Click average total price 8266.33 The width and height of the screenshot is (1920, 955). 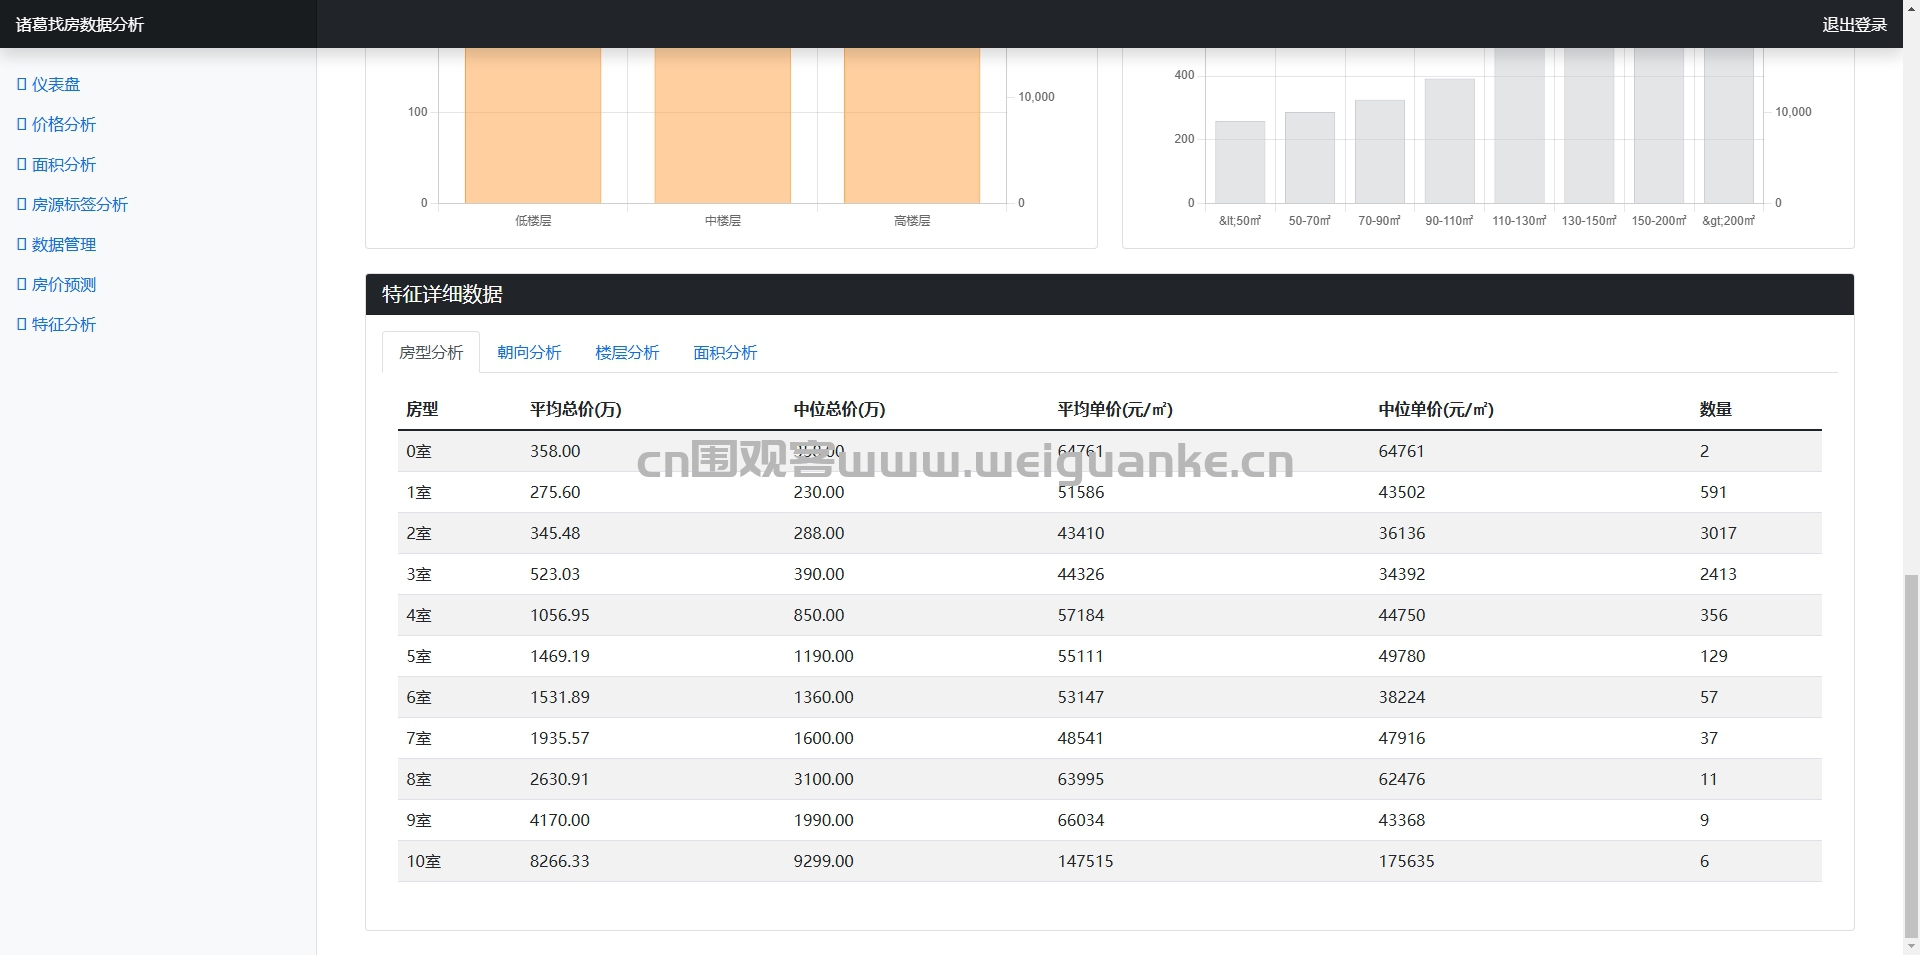pos(560,861)
